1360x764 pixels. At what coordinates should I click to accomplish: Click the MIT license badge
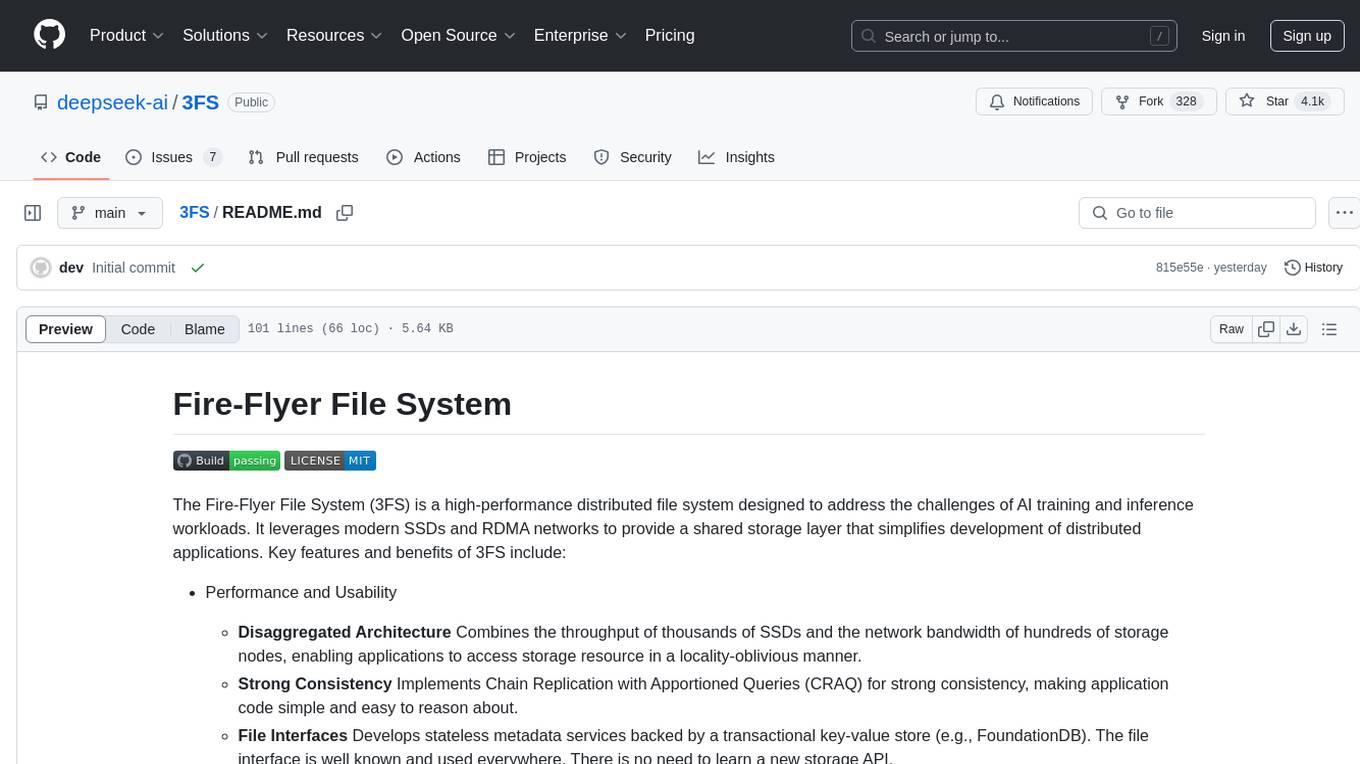coord(330,461)
